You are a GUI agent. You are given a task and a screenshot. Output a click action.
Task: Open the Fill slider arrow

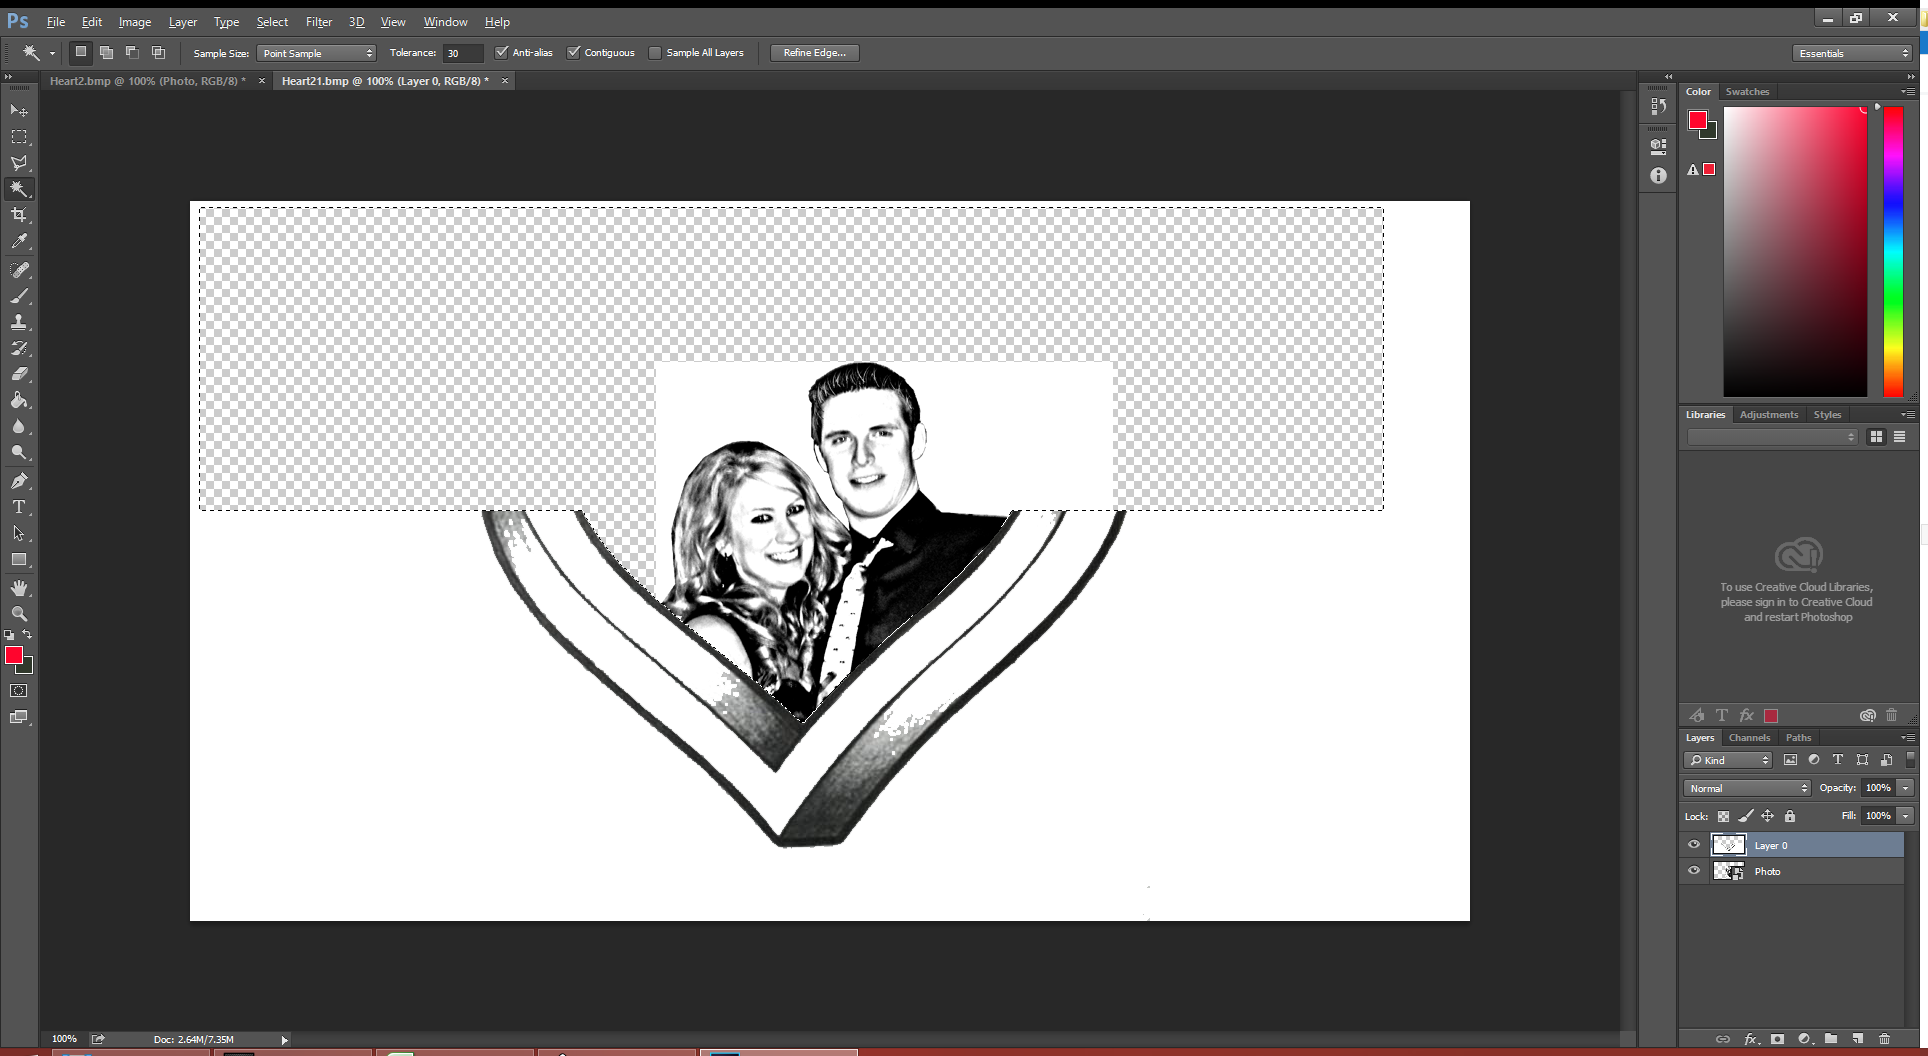[x=1906, y=816]
